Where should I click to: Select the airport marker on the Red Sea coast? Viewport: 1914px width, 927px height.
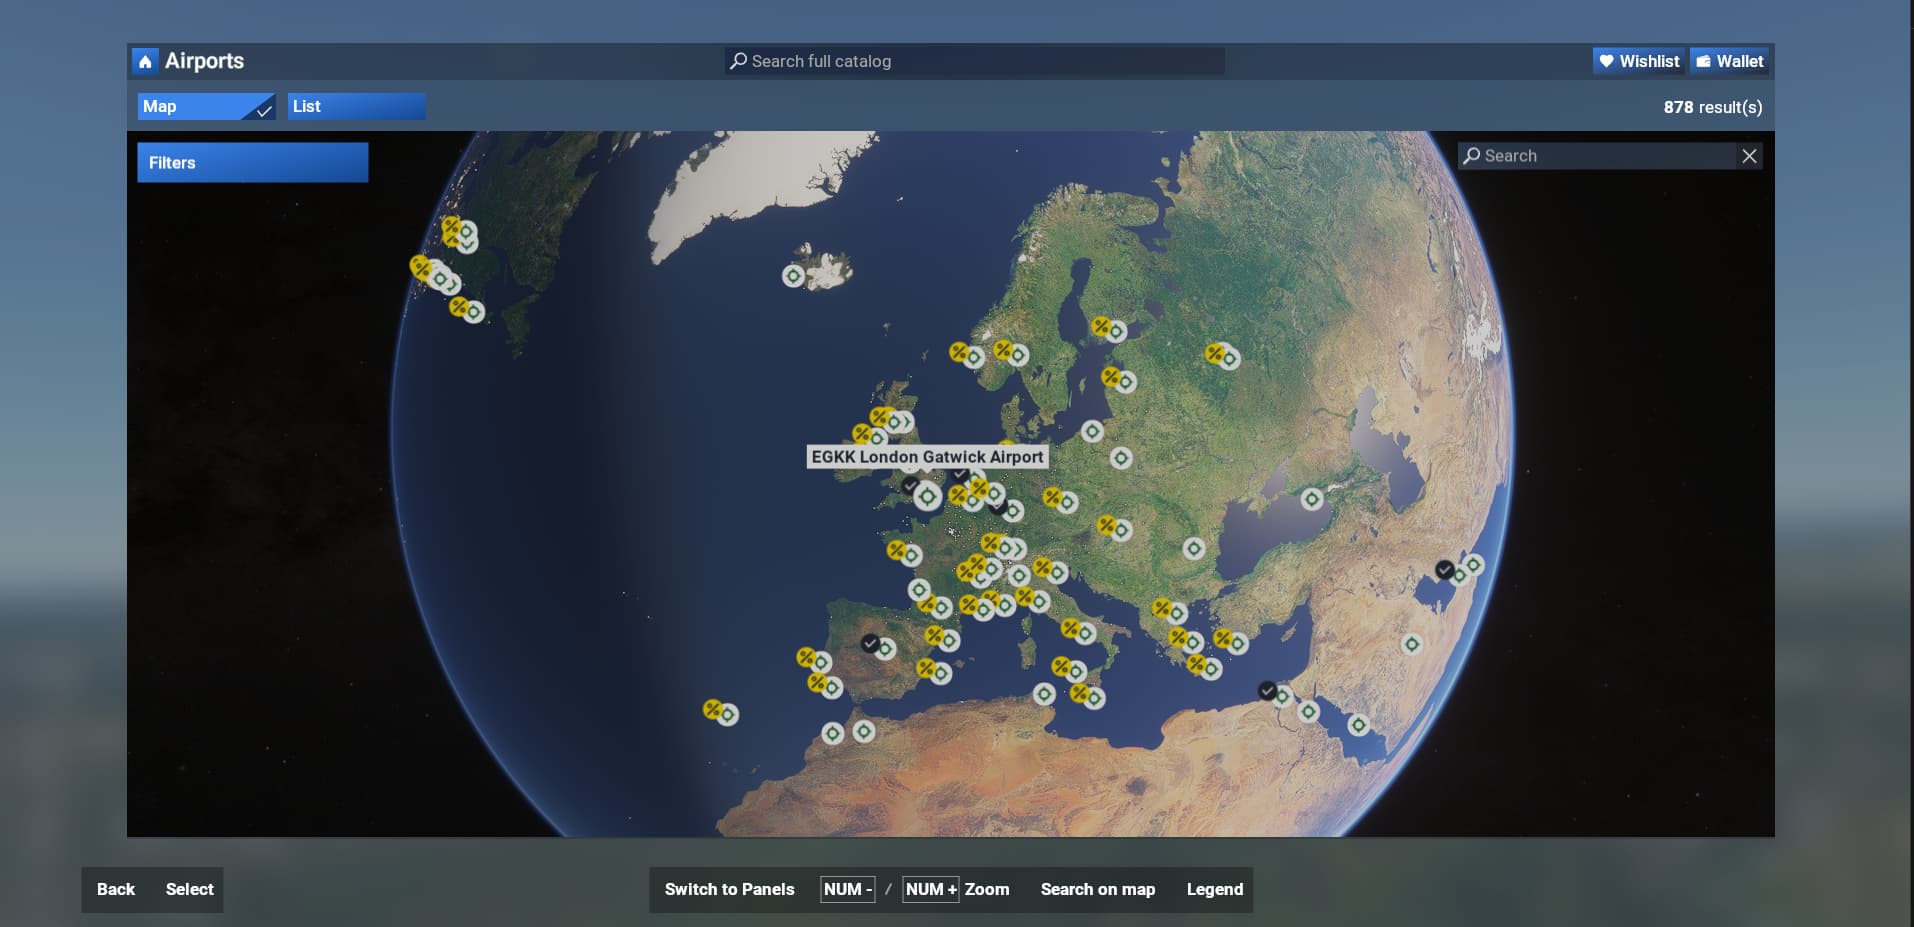[1358, 725]
